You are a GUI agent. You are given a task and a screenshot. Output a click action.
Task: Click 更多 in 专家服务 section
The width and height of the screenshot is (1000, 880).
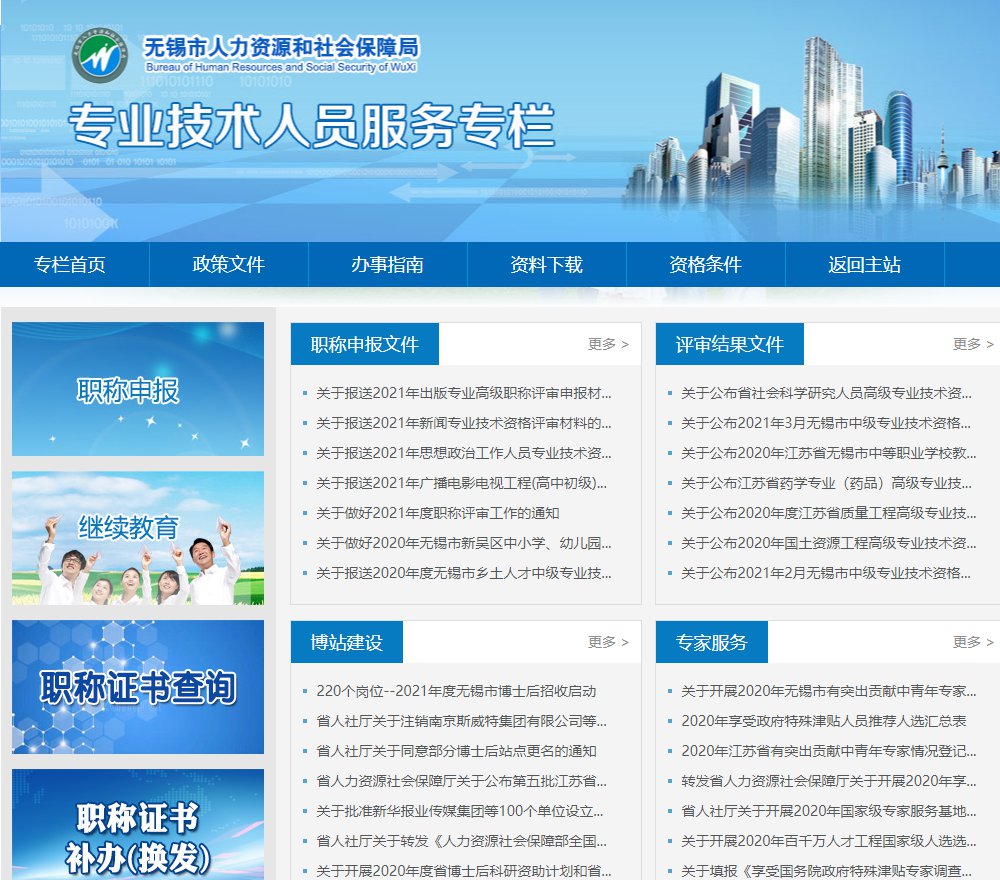click(x=973, y=642)
